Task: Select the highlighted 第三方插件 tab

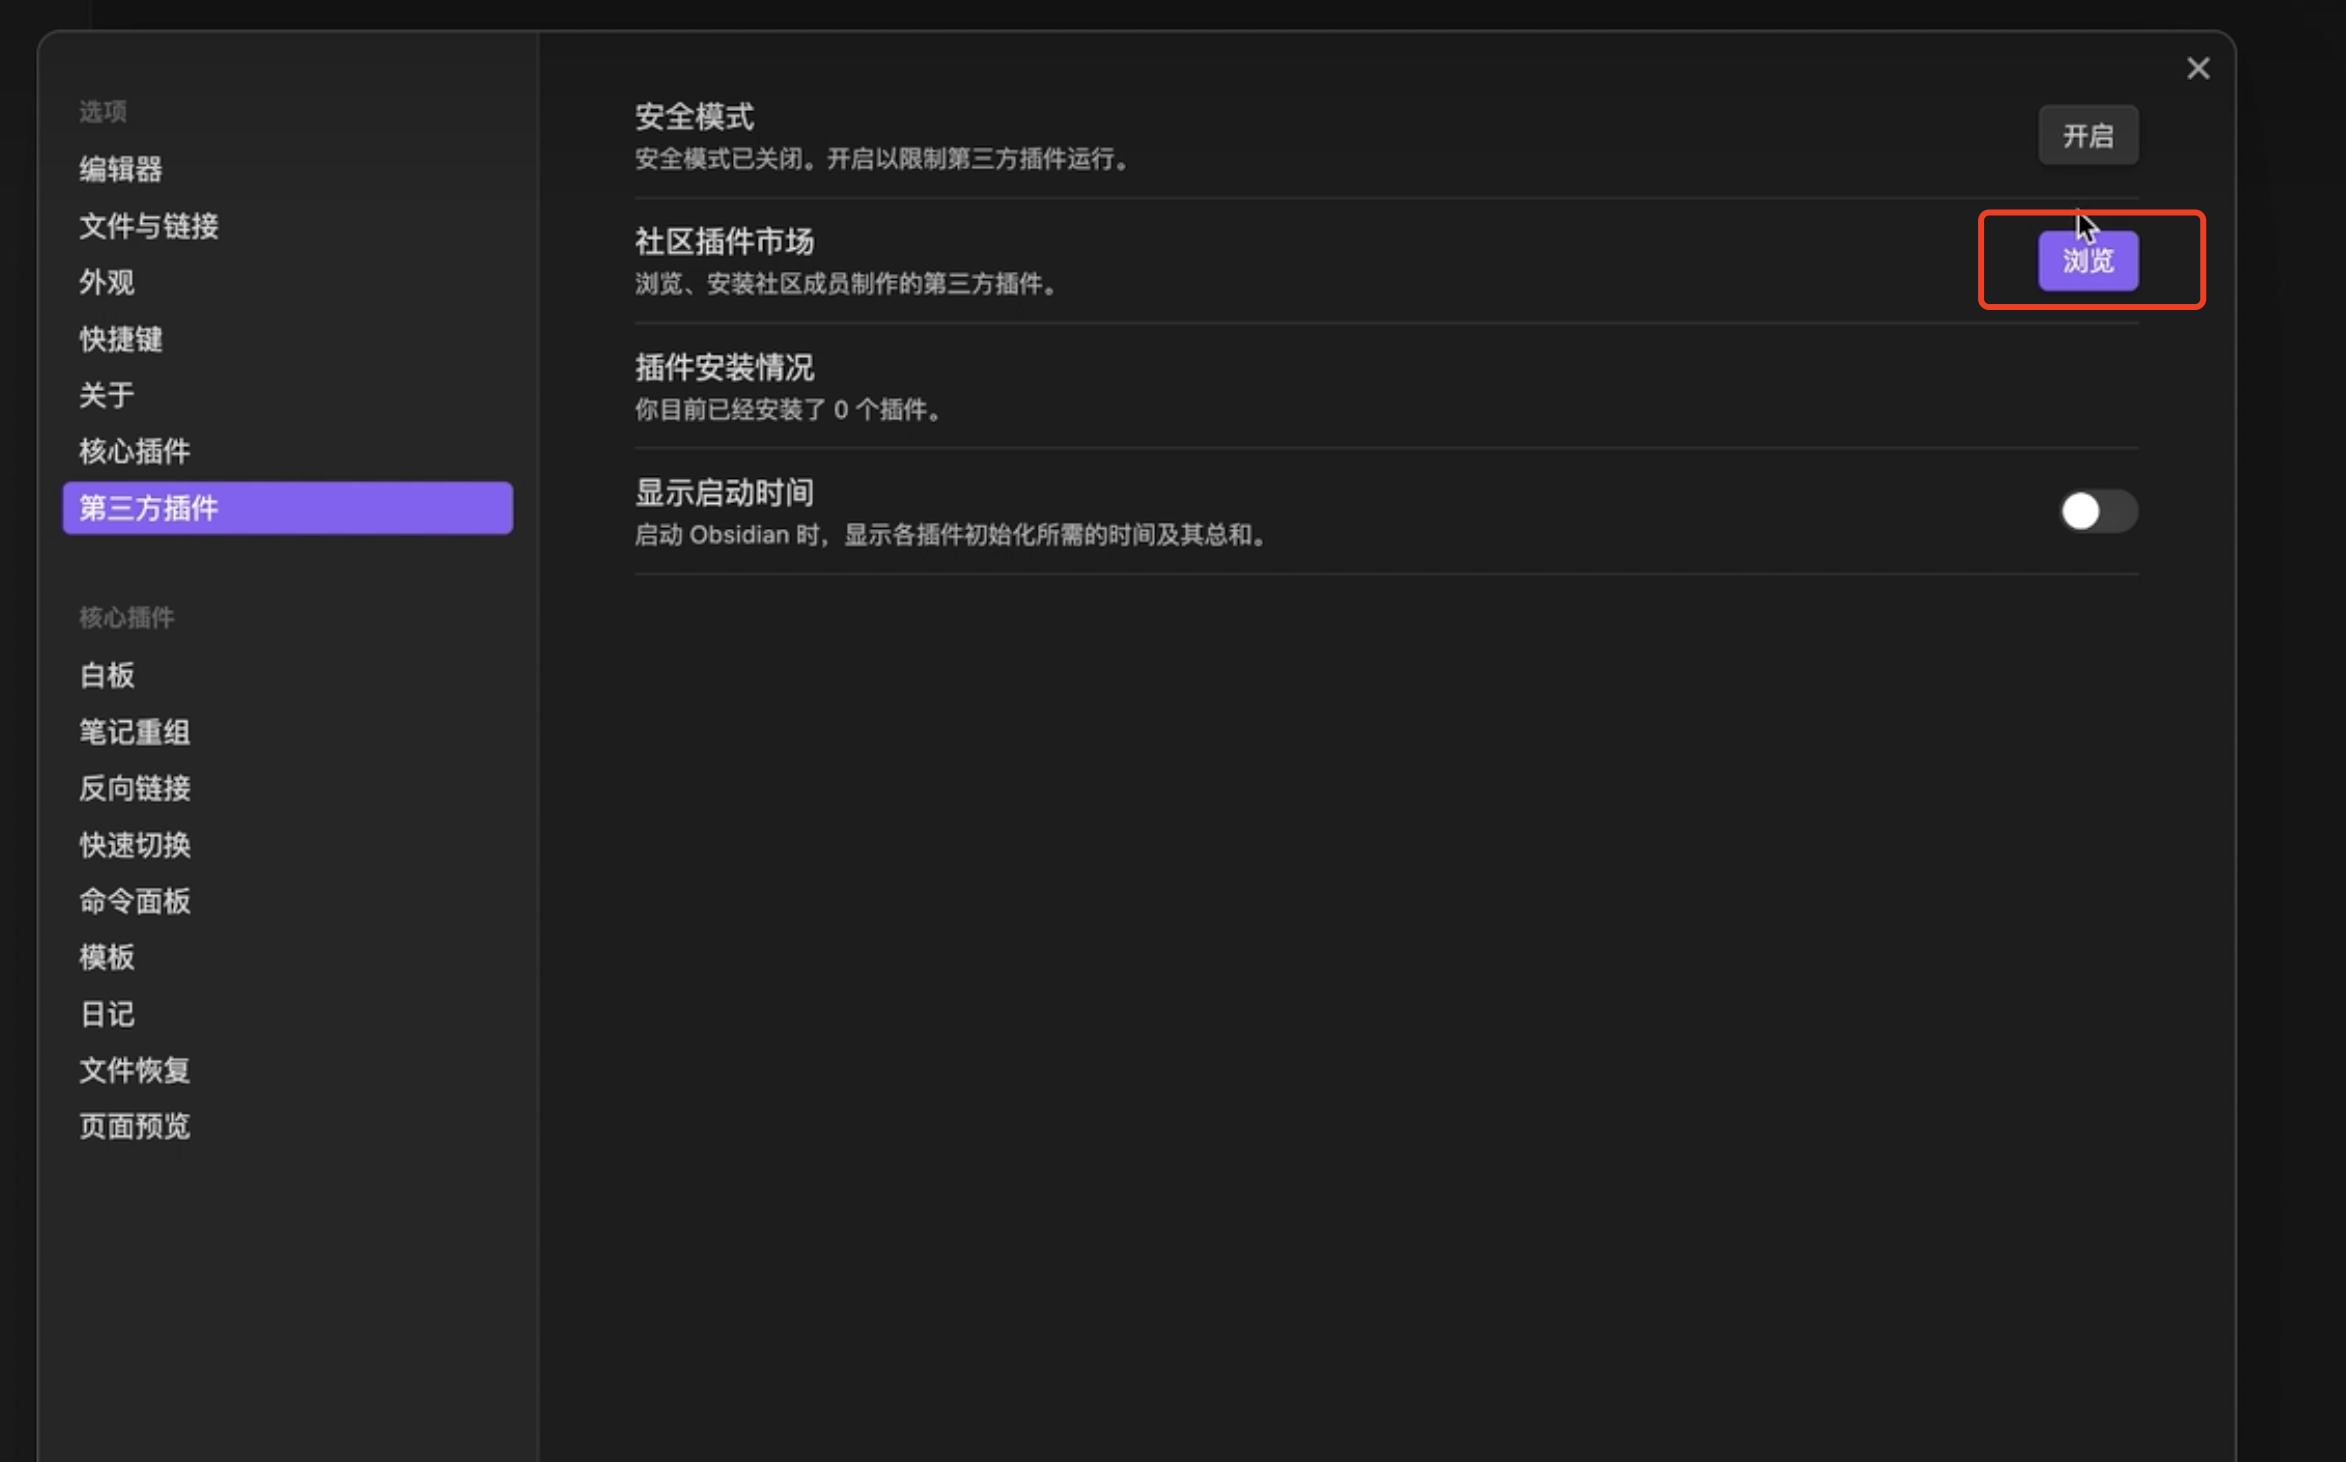Action: coord(287,508)
